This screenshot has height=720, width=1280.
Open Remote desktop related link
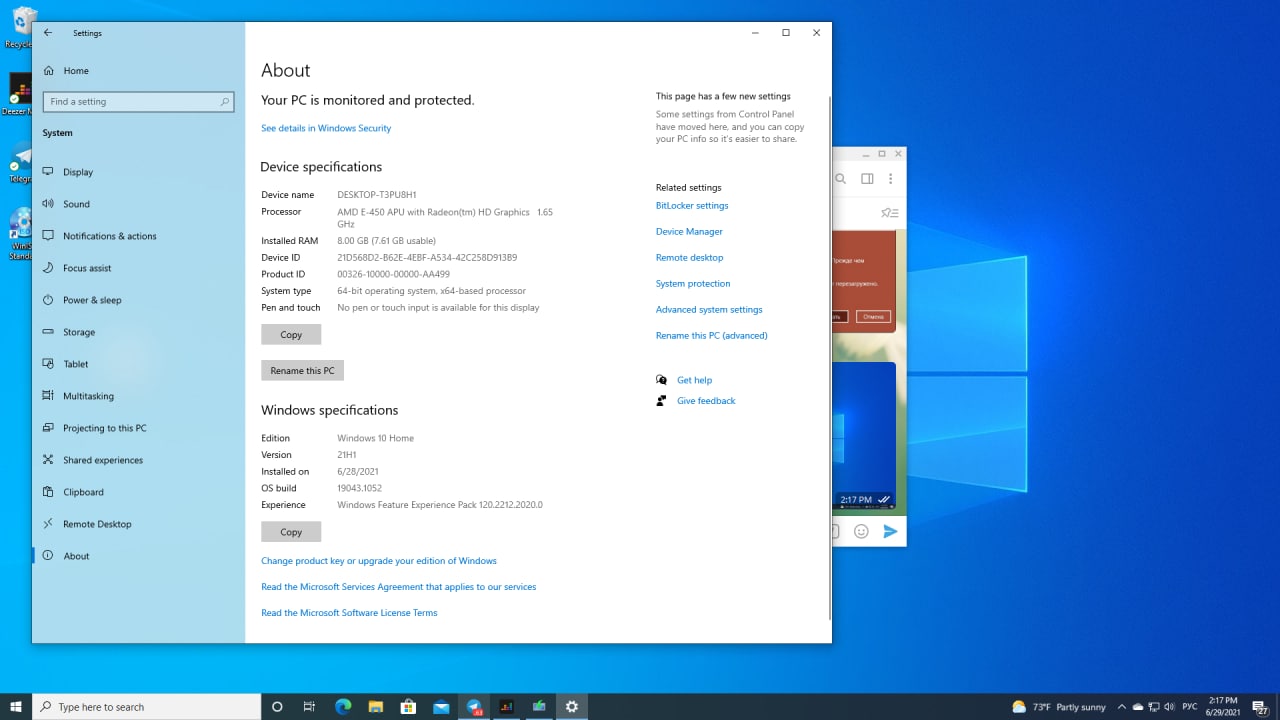pos(689,258)
